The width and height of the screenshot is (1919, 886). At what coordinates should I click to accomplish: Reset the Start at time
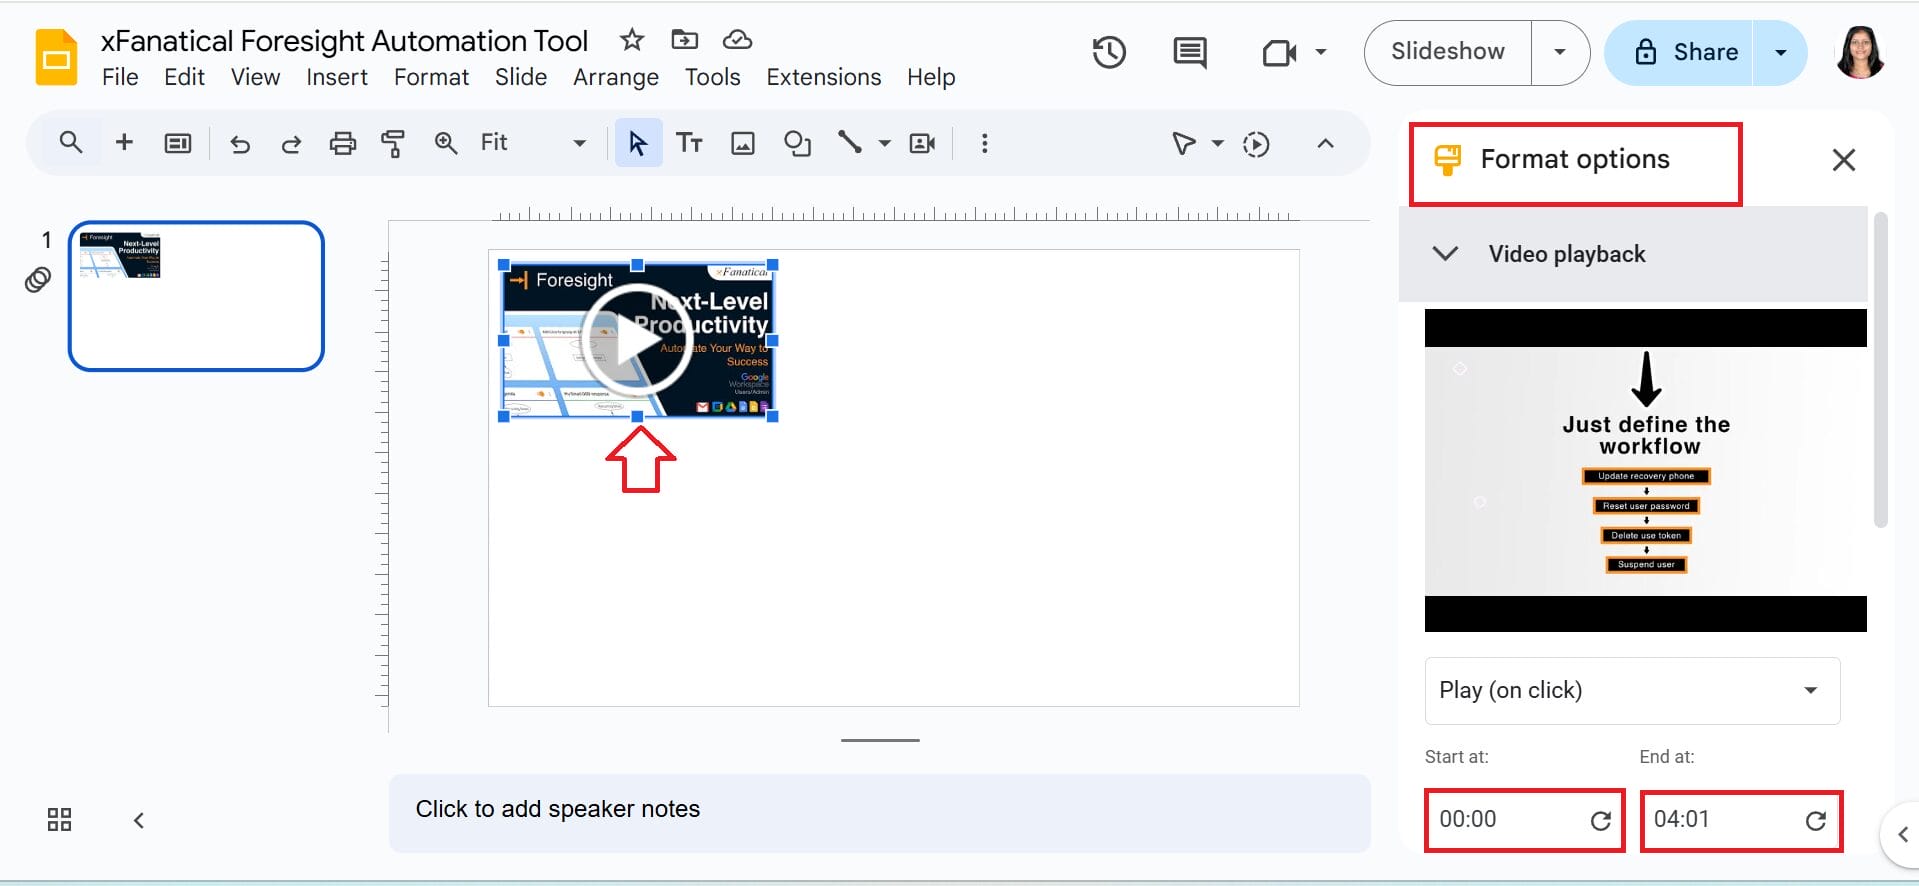tap(1600, 820)
